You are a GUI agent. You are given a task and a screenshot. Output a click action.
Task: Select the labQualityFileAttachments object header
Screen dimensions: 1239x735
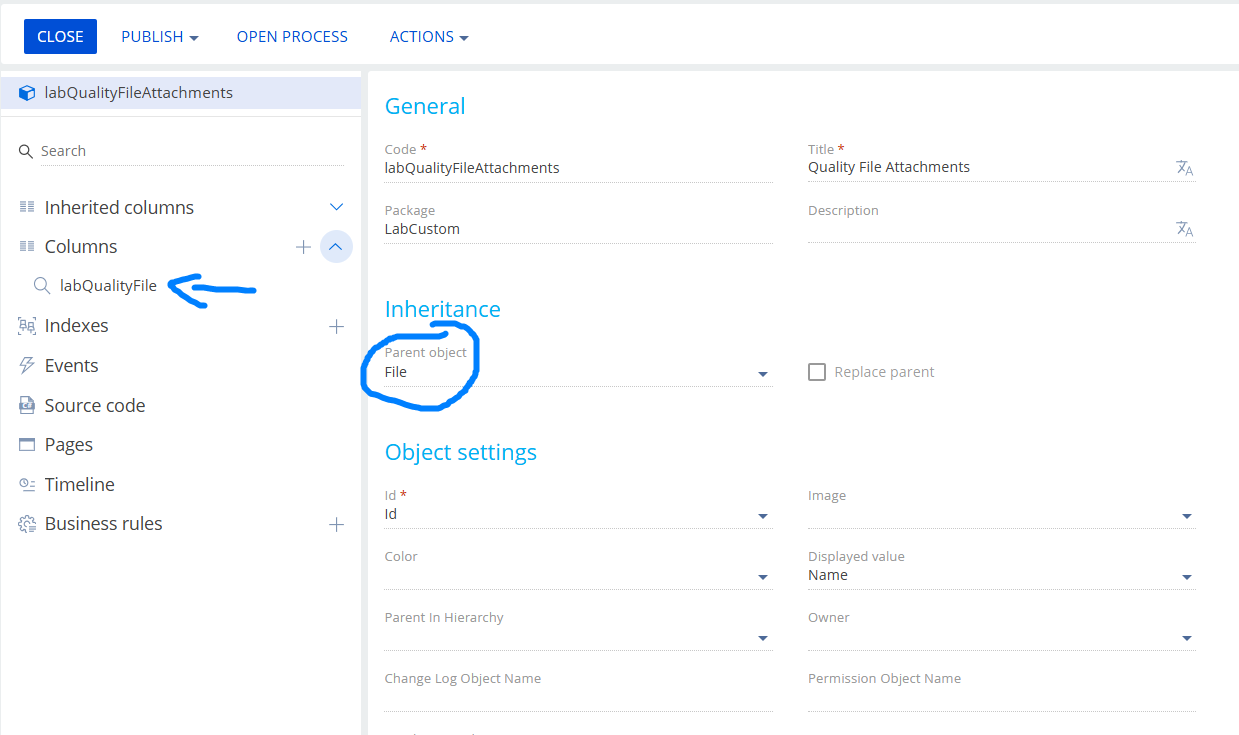coord(181,92)
